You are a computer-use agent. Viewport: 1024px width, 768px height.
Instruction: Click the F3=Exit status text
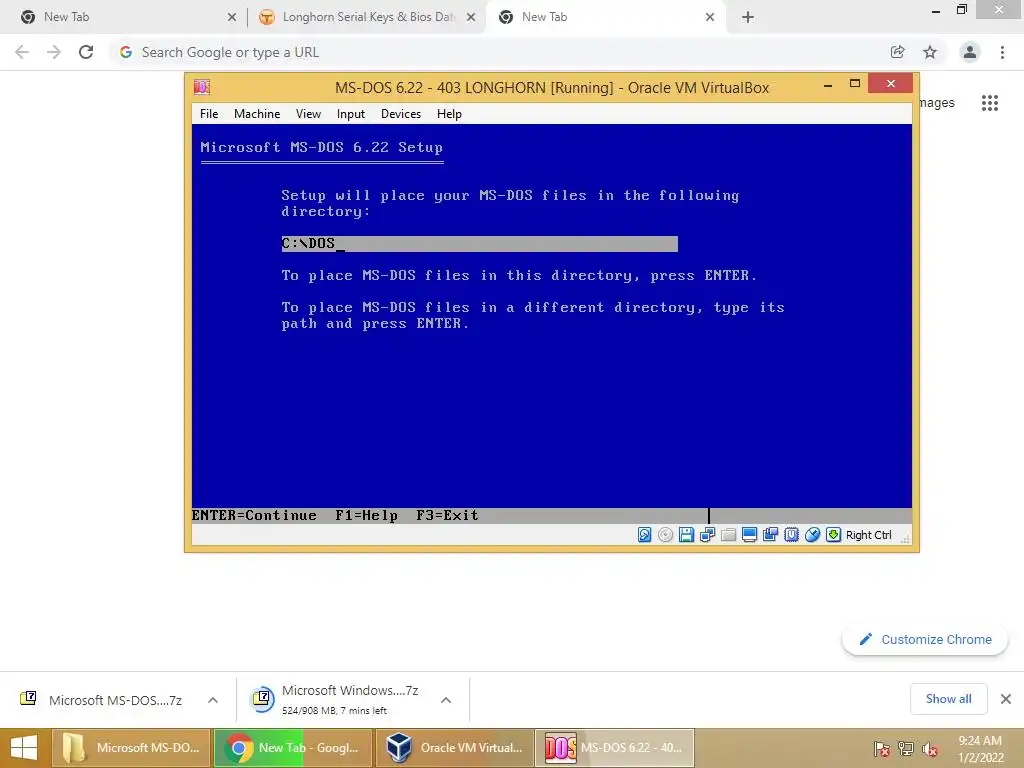click(x=447, y=515)
